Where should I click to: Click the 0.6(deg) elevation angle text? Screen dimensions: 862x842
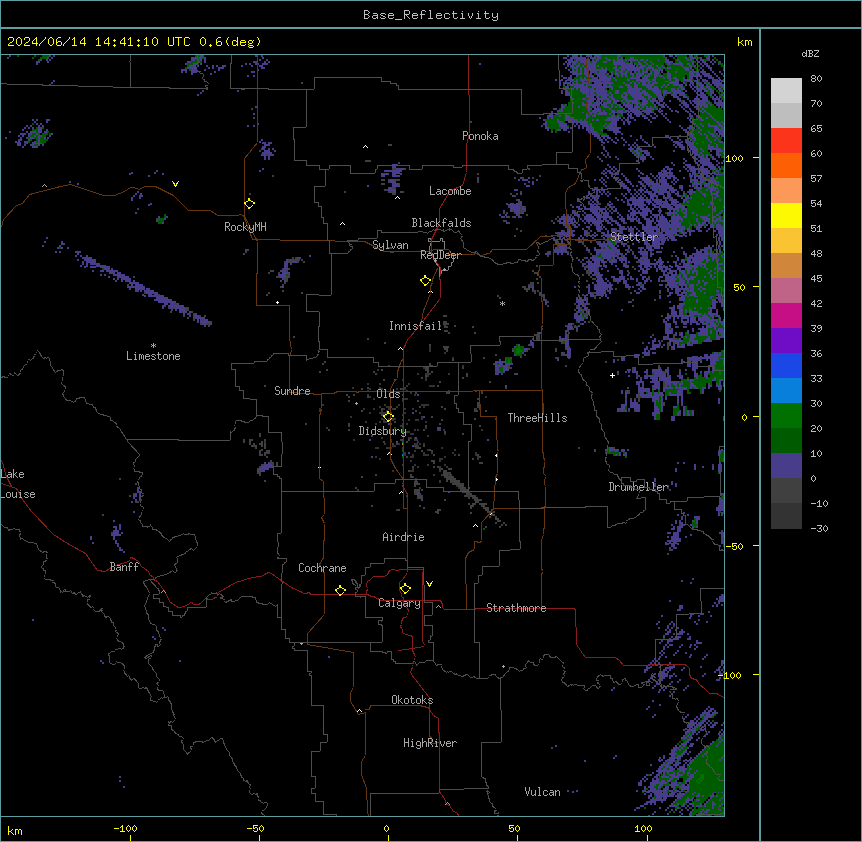click(x=230, y=42)
